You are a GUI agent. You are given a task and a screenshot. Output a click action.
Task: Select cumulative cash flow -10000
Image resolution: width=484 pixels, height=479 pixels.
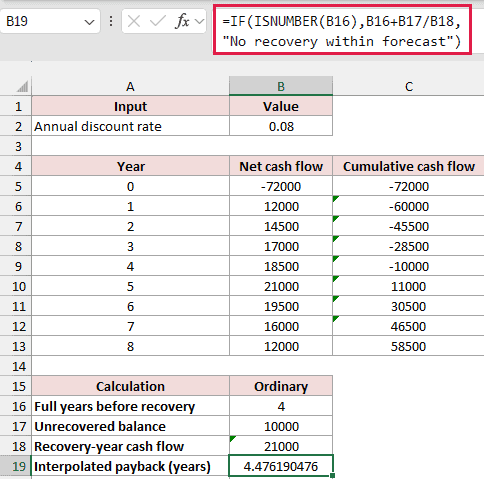[x=408, y=266]
